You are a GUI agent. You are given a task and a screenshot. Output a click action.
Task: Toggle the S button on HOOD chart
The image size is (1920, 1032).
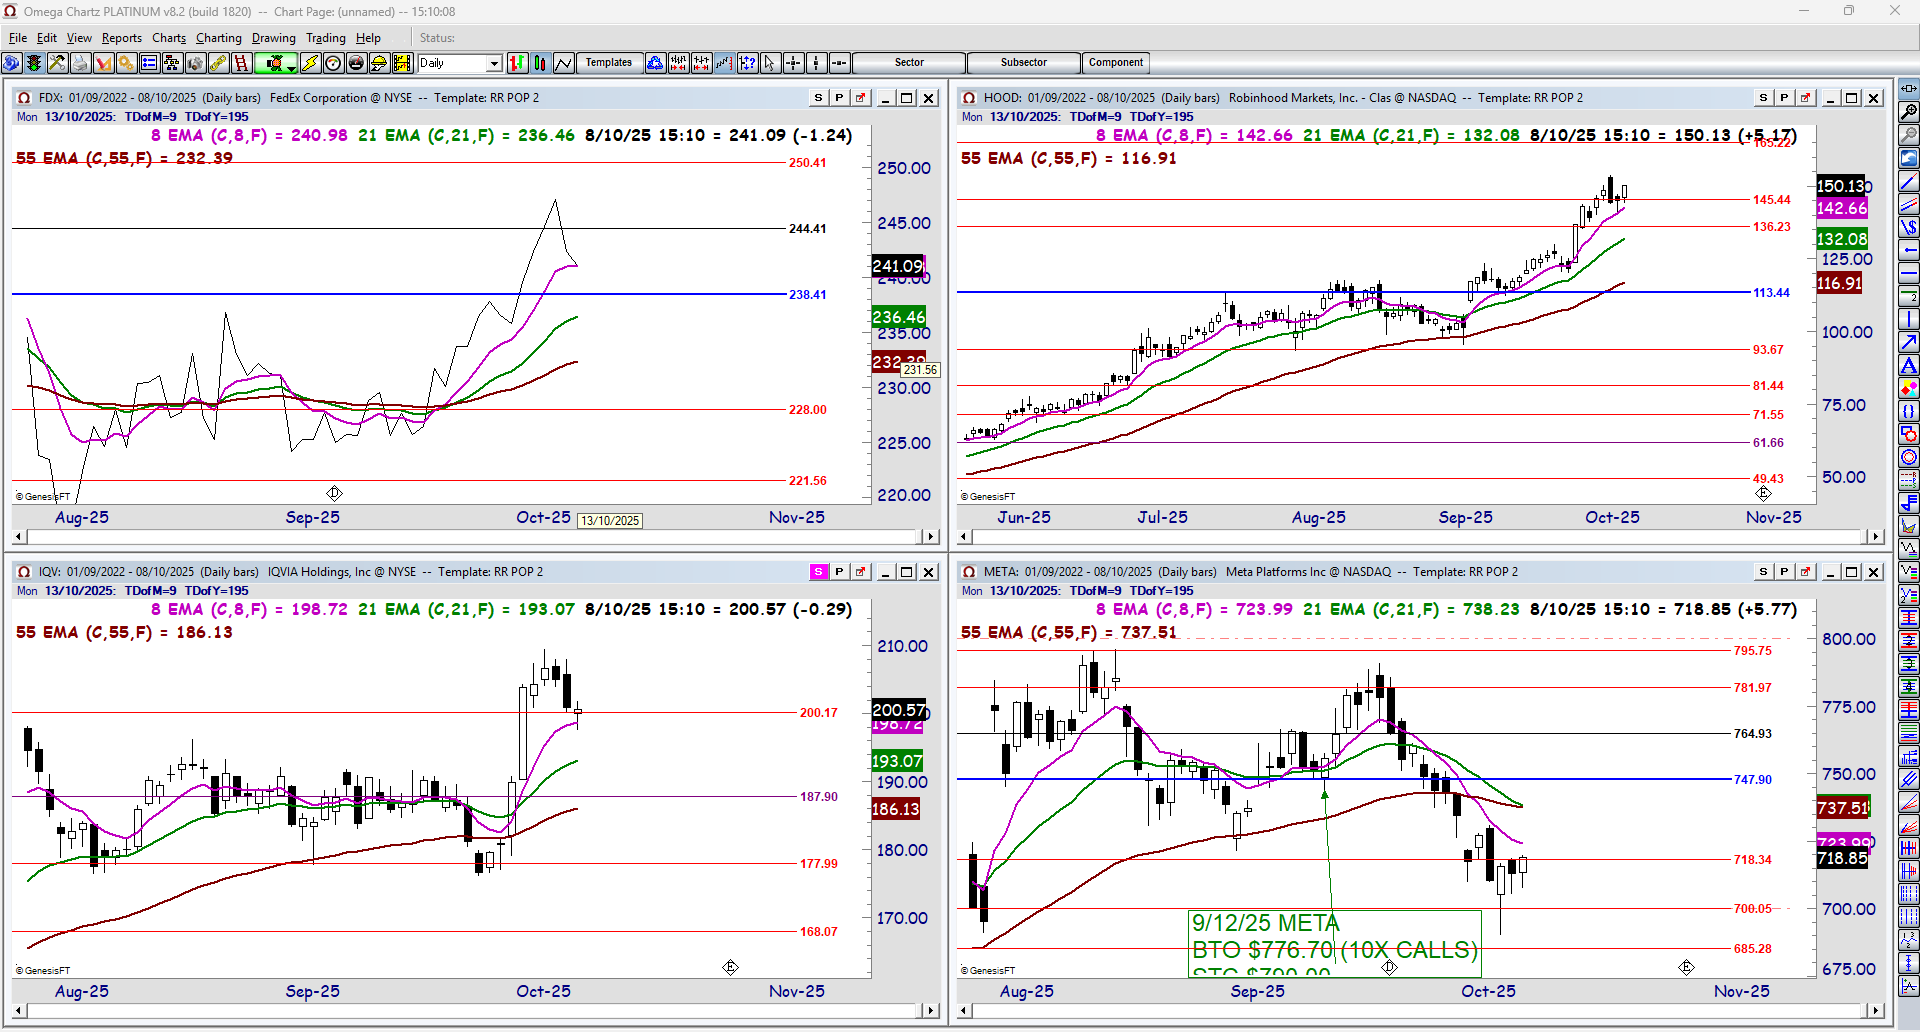[x=1763, y=98]
